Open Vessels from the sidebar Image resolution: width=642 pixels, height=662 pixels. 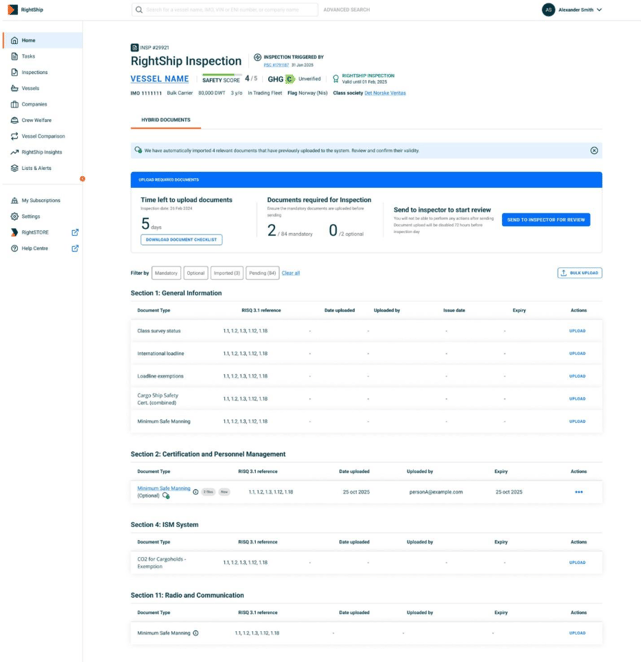30,88
